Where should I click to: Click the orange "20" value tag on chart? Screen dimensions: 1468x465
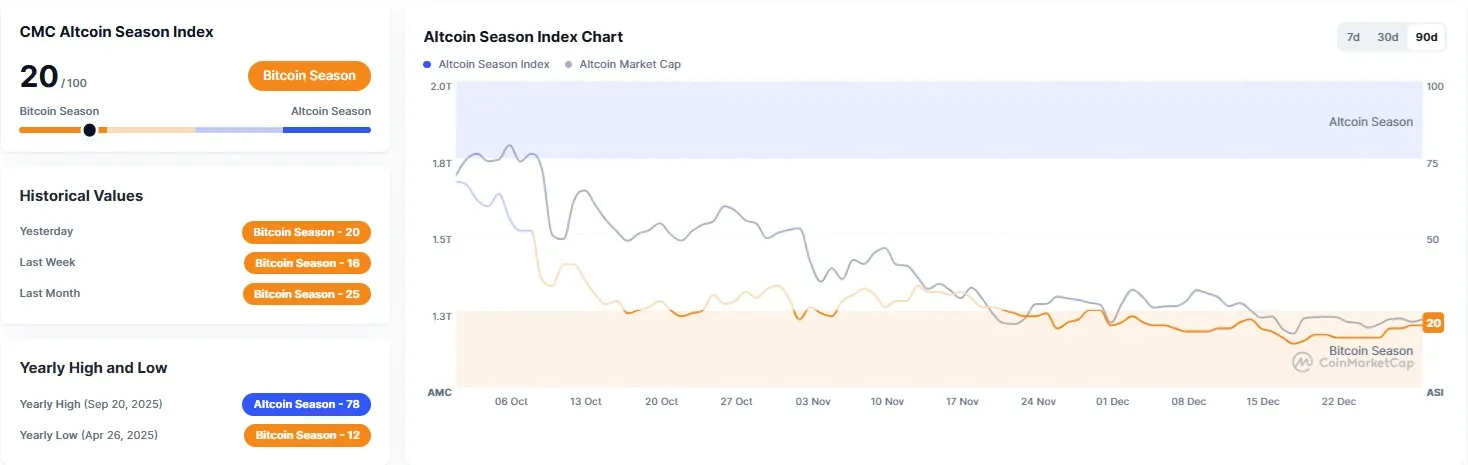coord(1434,323)
